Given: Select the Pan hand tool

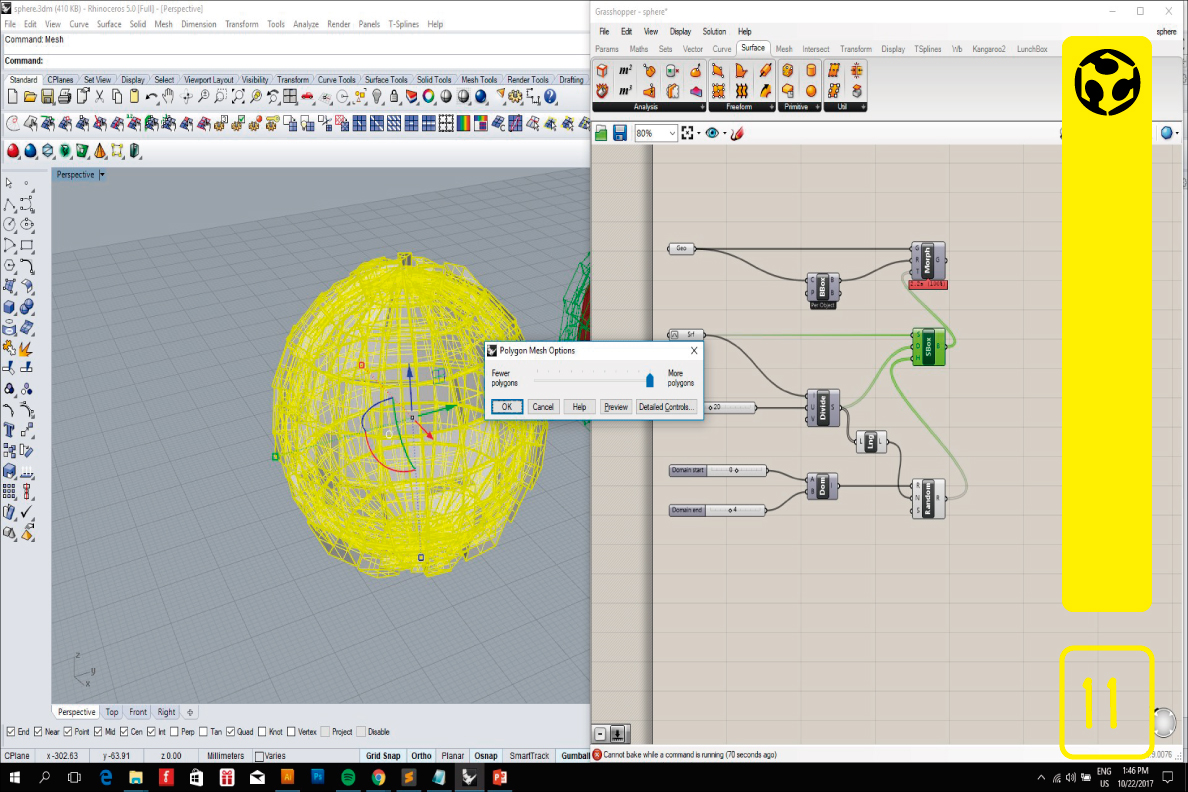Looking at the screenshot, I should click(x=168, y=97).
